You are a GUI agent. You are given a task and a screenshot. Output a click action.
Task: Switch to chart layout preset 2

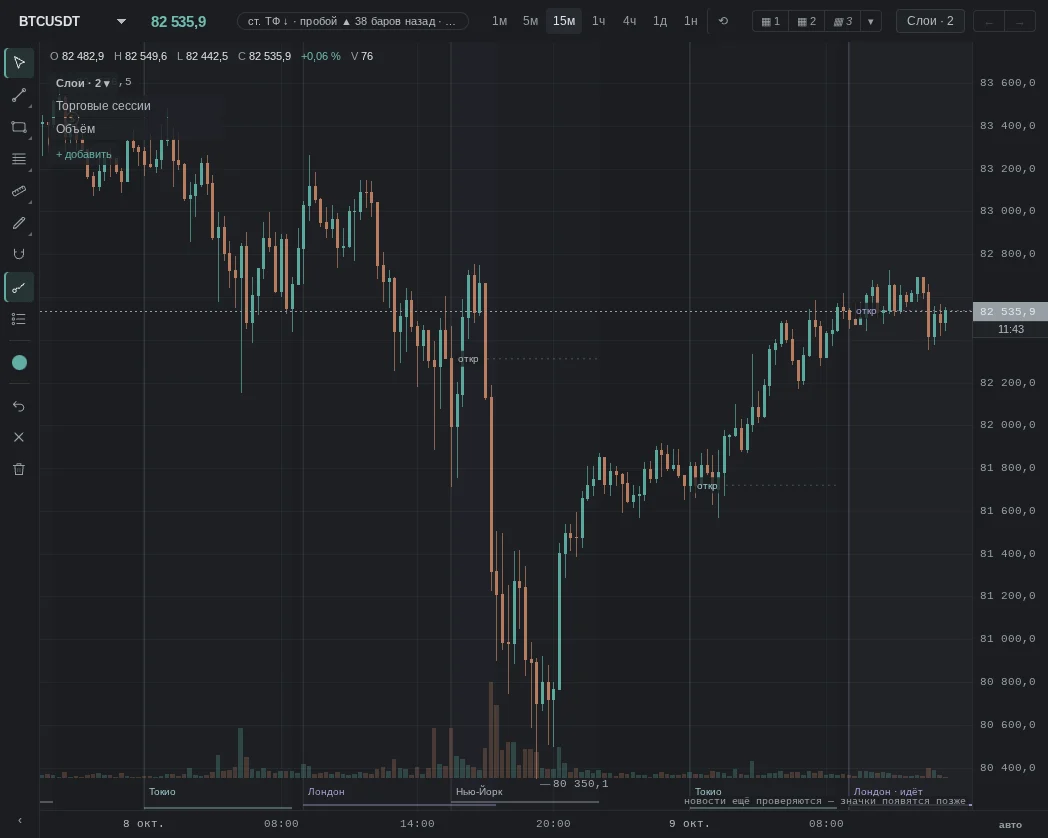pyautogui.click(x=807, y=21)
